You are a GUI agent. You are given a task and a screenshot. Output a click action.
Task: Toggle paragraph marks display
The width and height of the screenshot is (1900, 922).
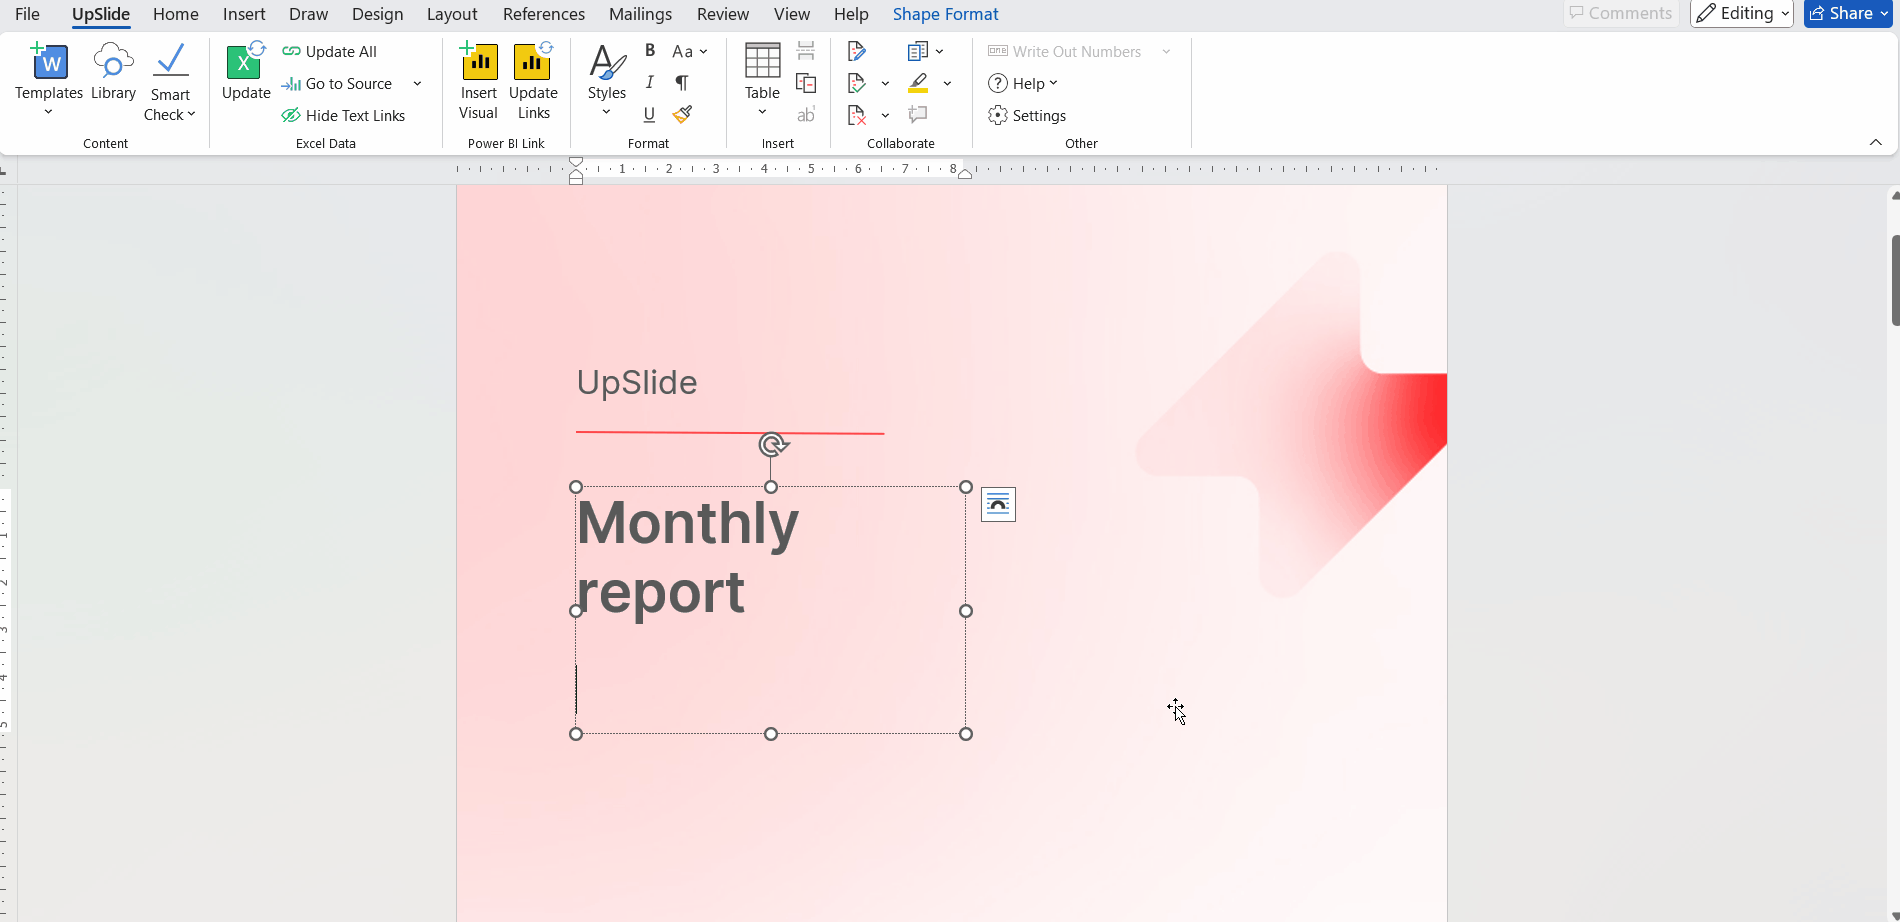click(682, 83)
